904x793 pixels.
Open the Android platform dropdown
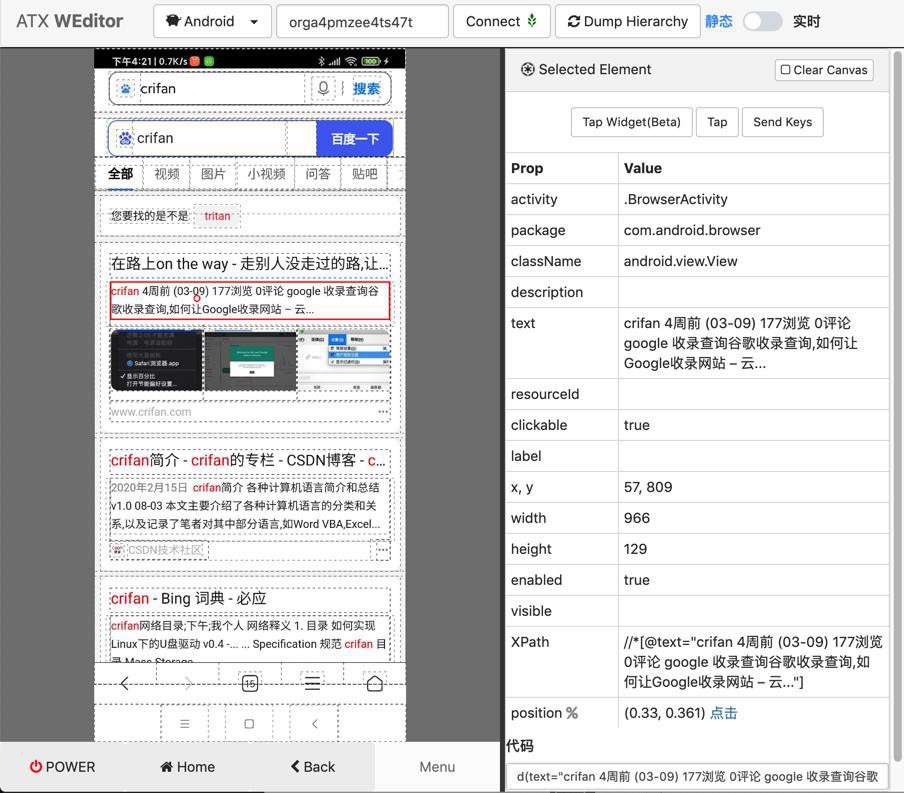pyautogui.click(x=212, y=22)
